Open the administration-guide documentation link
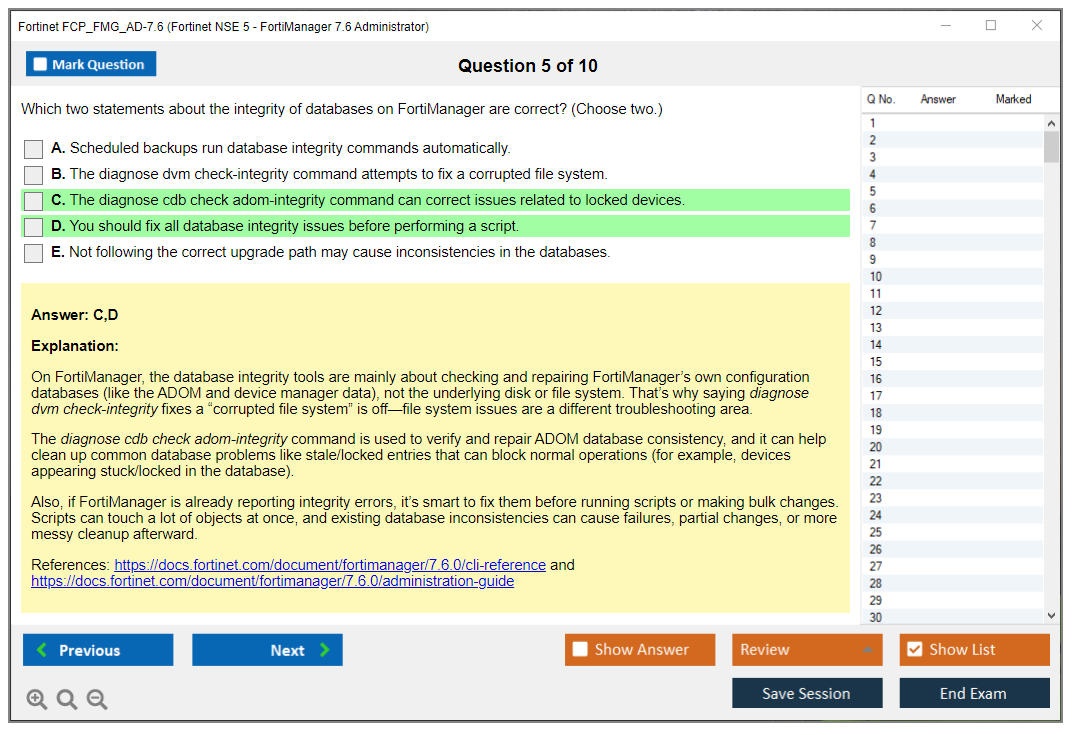This screenshot has width=1075, height=735. (272, 581)
